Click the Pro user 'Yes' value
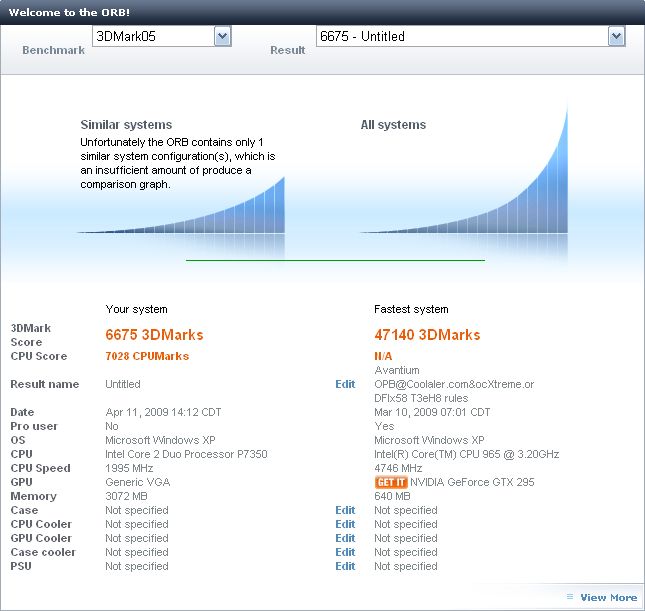The width and height of the screenshot is (645, 611). point(384,426)
